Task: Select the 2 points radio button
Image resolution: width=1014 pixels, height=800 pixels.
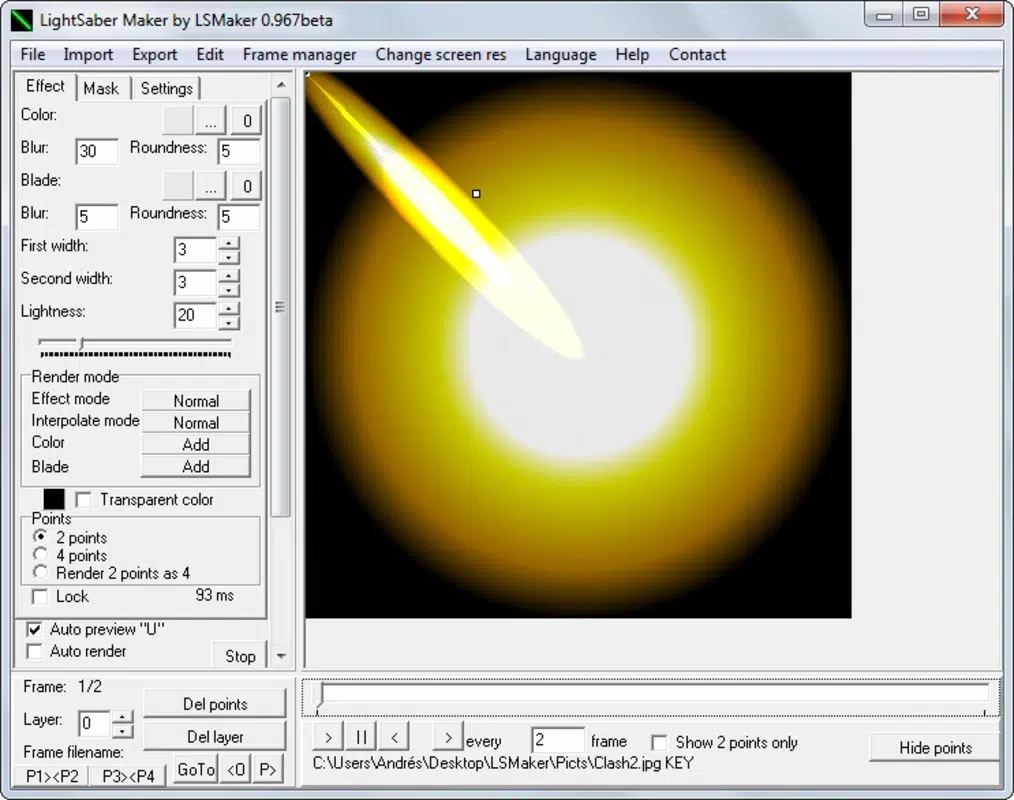Action: tap(41, 537)
